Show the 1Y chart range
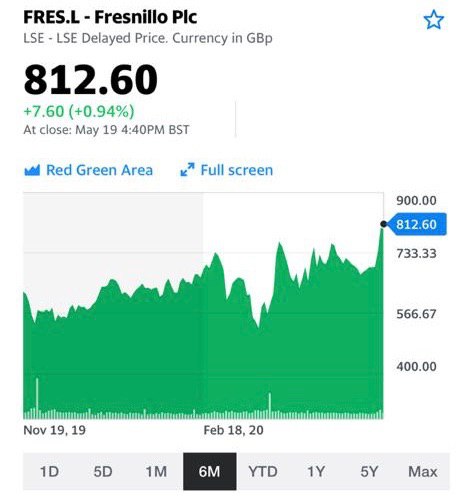473x502 pixels. tap(316, 472)
